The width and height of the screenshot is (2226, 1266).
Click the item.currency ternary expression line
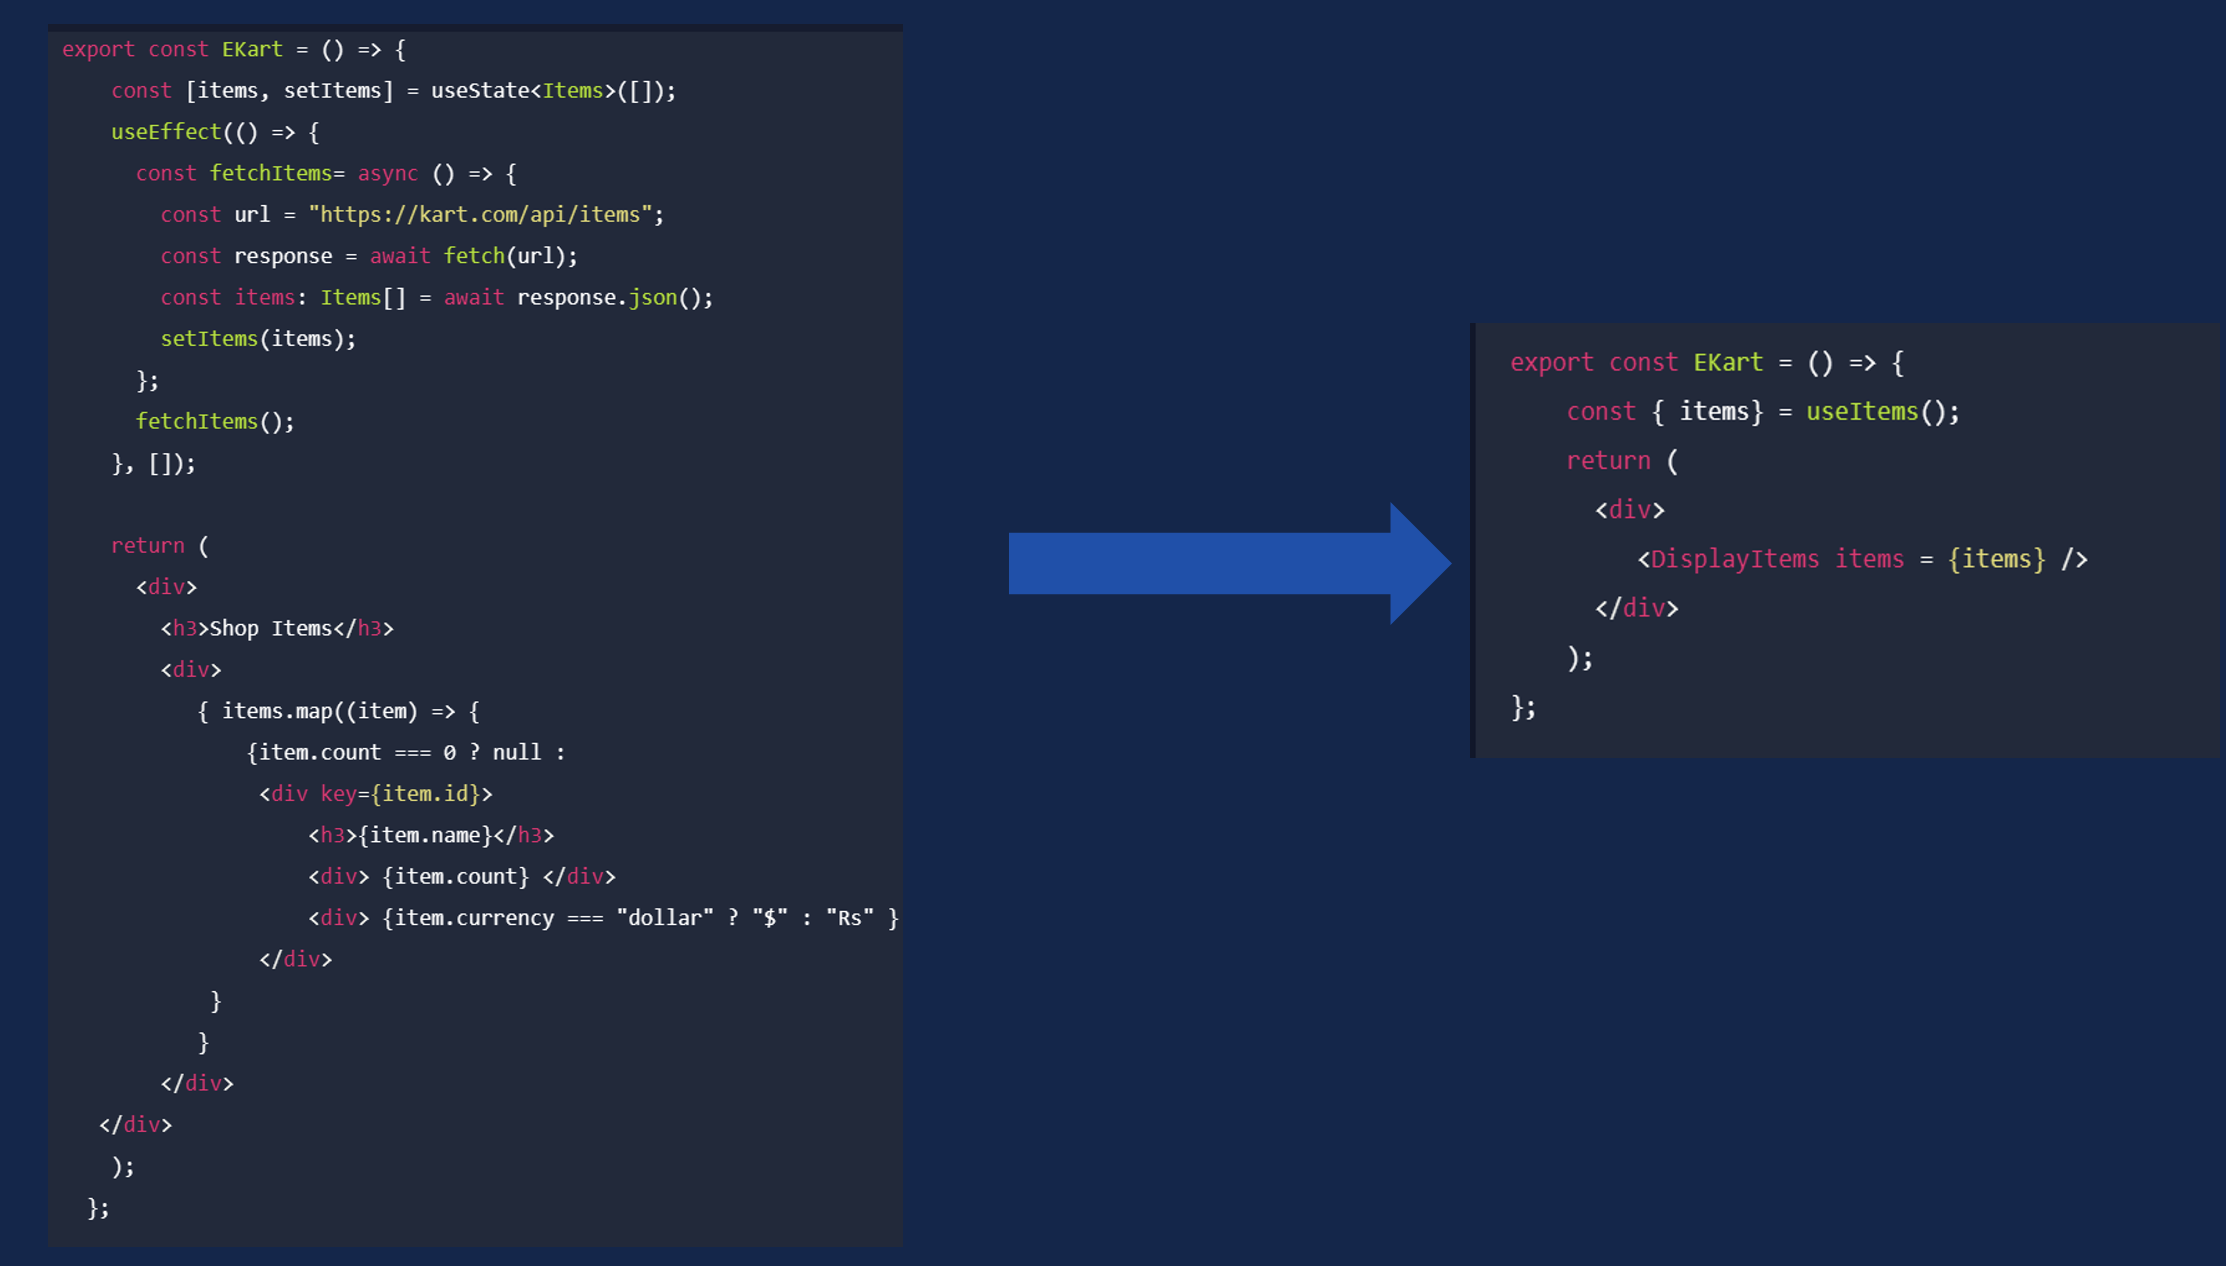(603, 918)
